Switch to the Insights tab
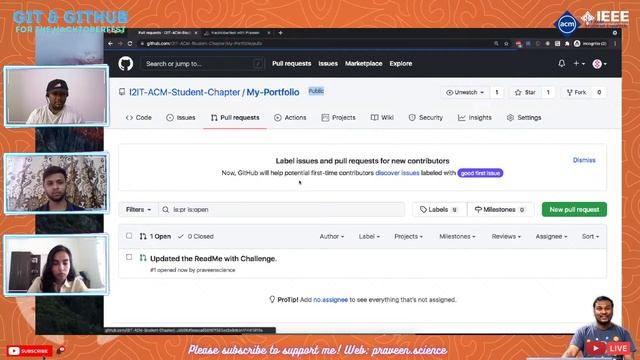The image size is (640, 360). point(475,118)
